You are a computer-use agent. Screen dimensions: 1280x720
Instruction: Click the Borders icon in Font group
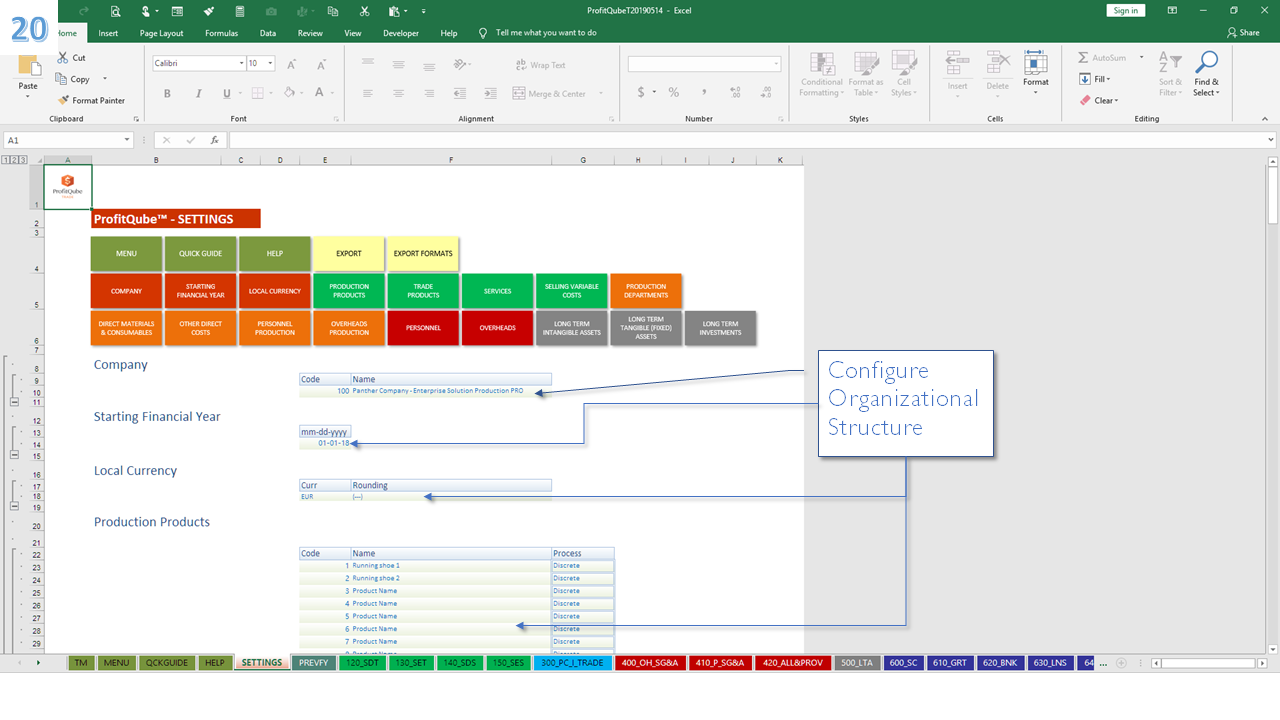pyautogui.click(x=257, y=93)
